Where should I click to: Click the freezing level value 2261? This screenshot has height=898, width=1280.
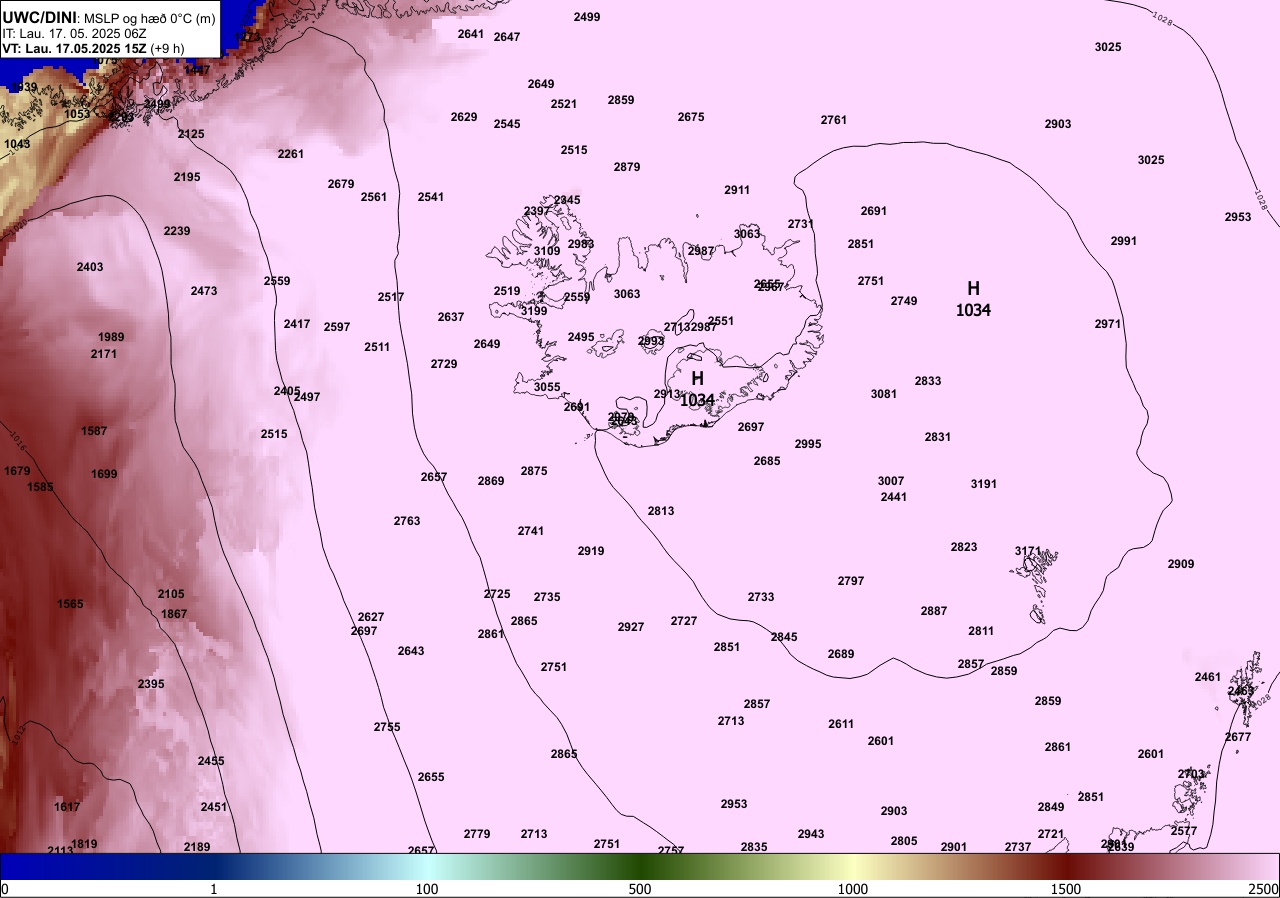pyautogui.click(x=291, y=154)
